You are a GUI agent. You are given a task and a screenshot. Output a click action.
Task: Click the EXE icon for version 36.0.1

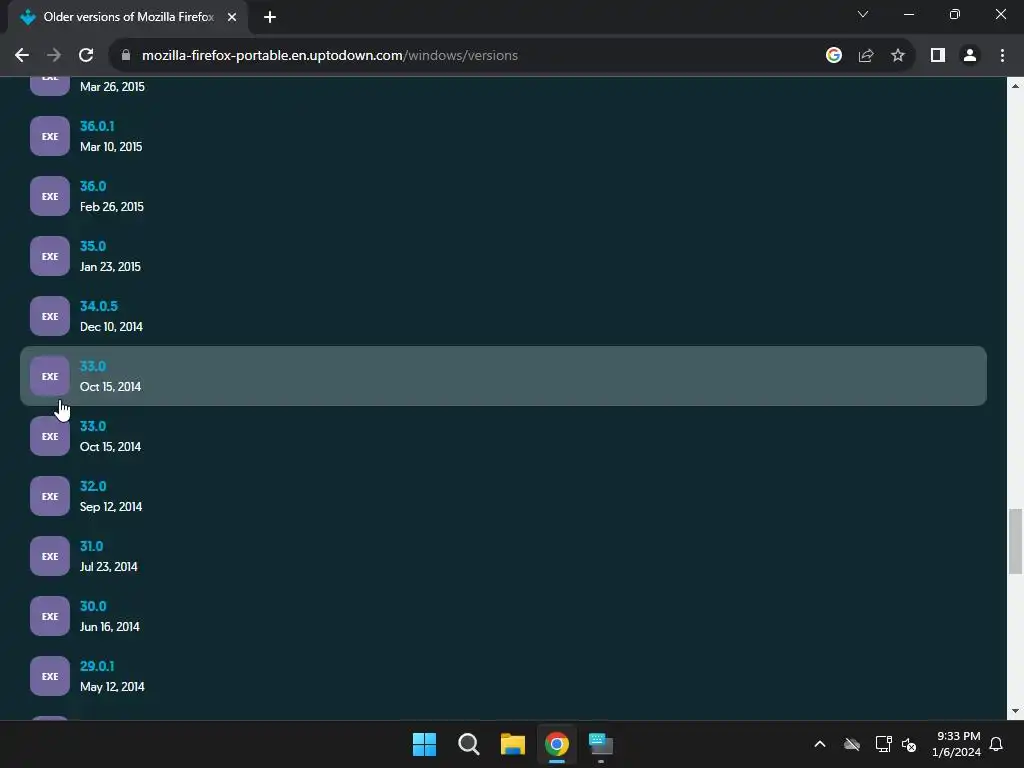tap(50, 136)
